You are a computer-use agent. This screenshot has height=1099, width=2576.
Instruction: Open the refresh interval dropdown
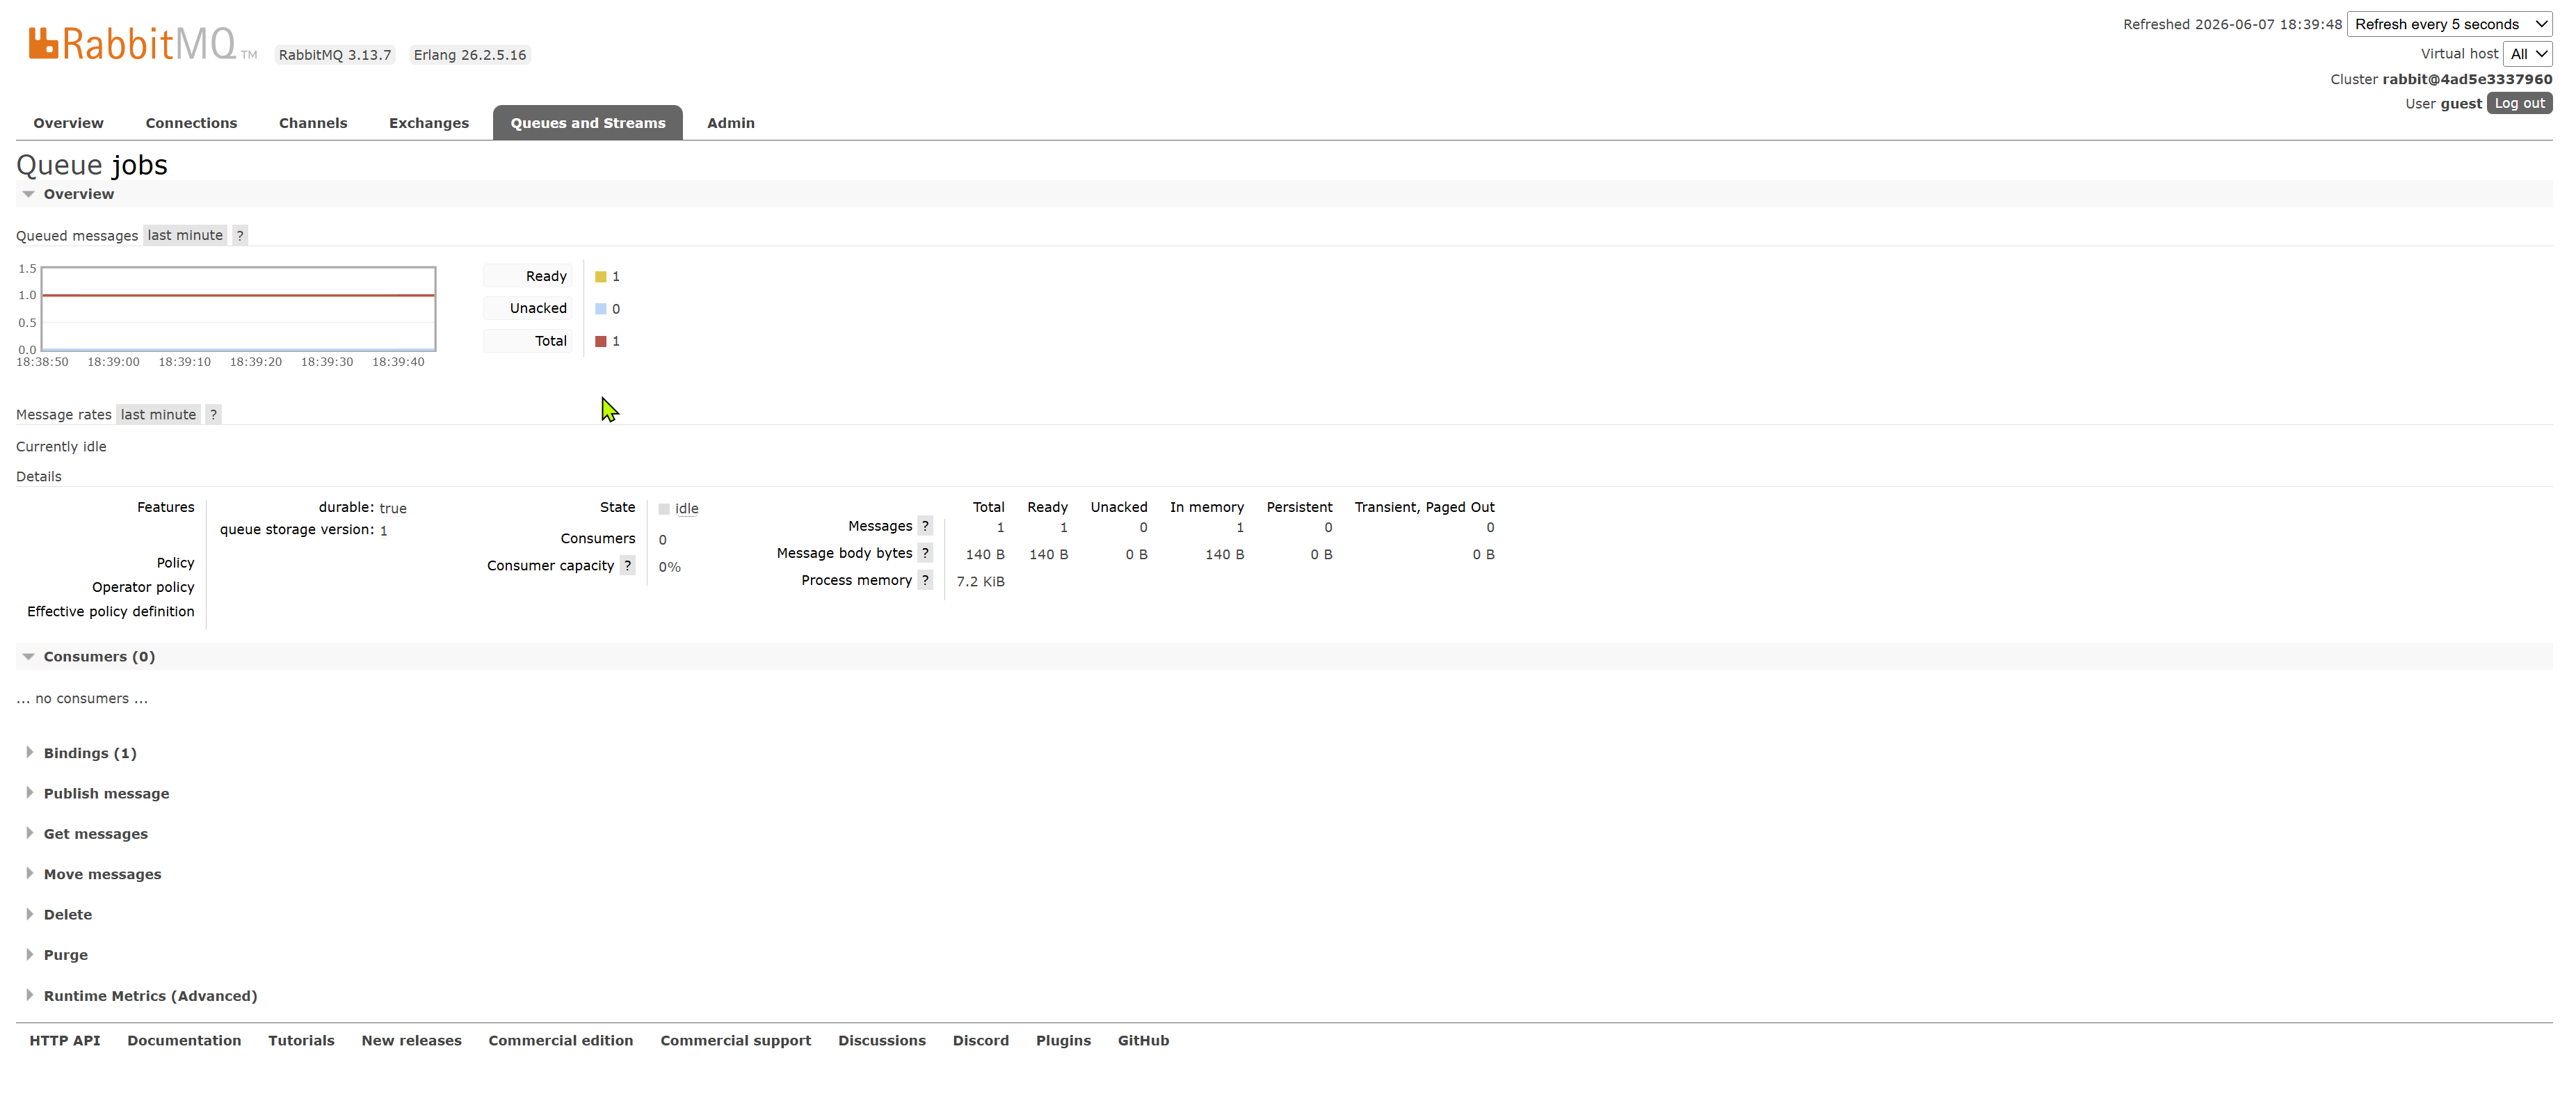click(2449, 24)
